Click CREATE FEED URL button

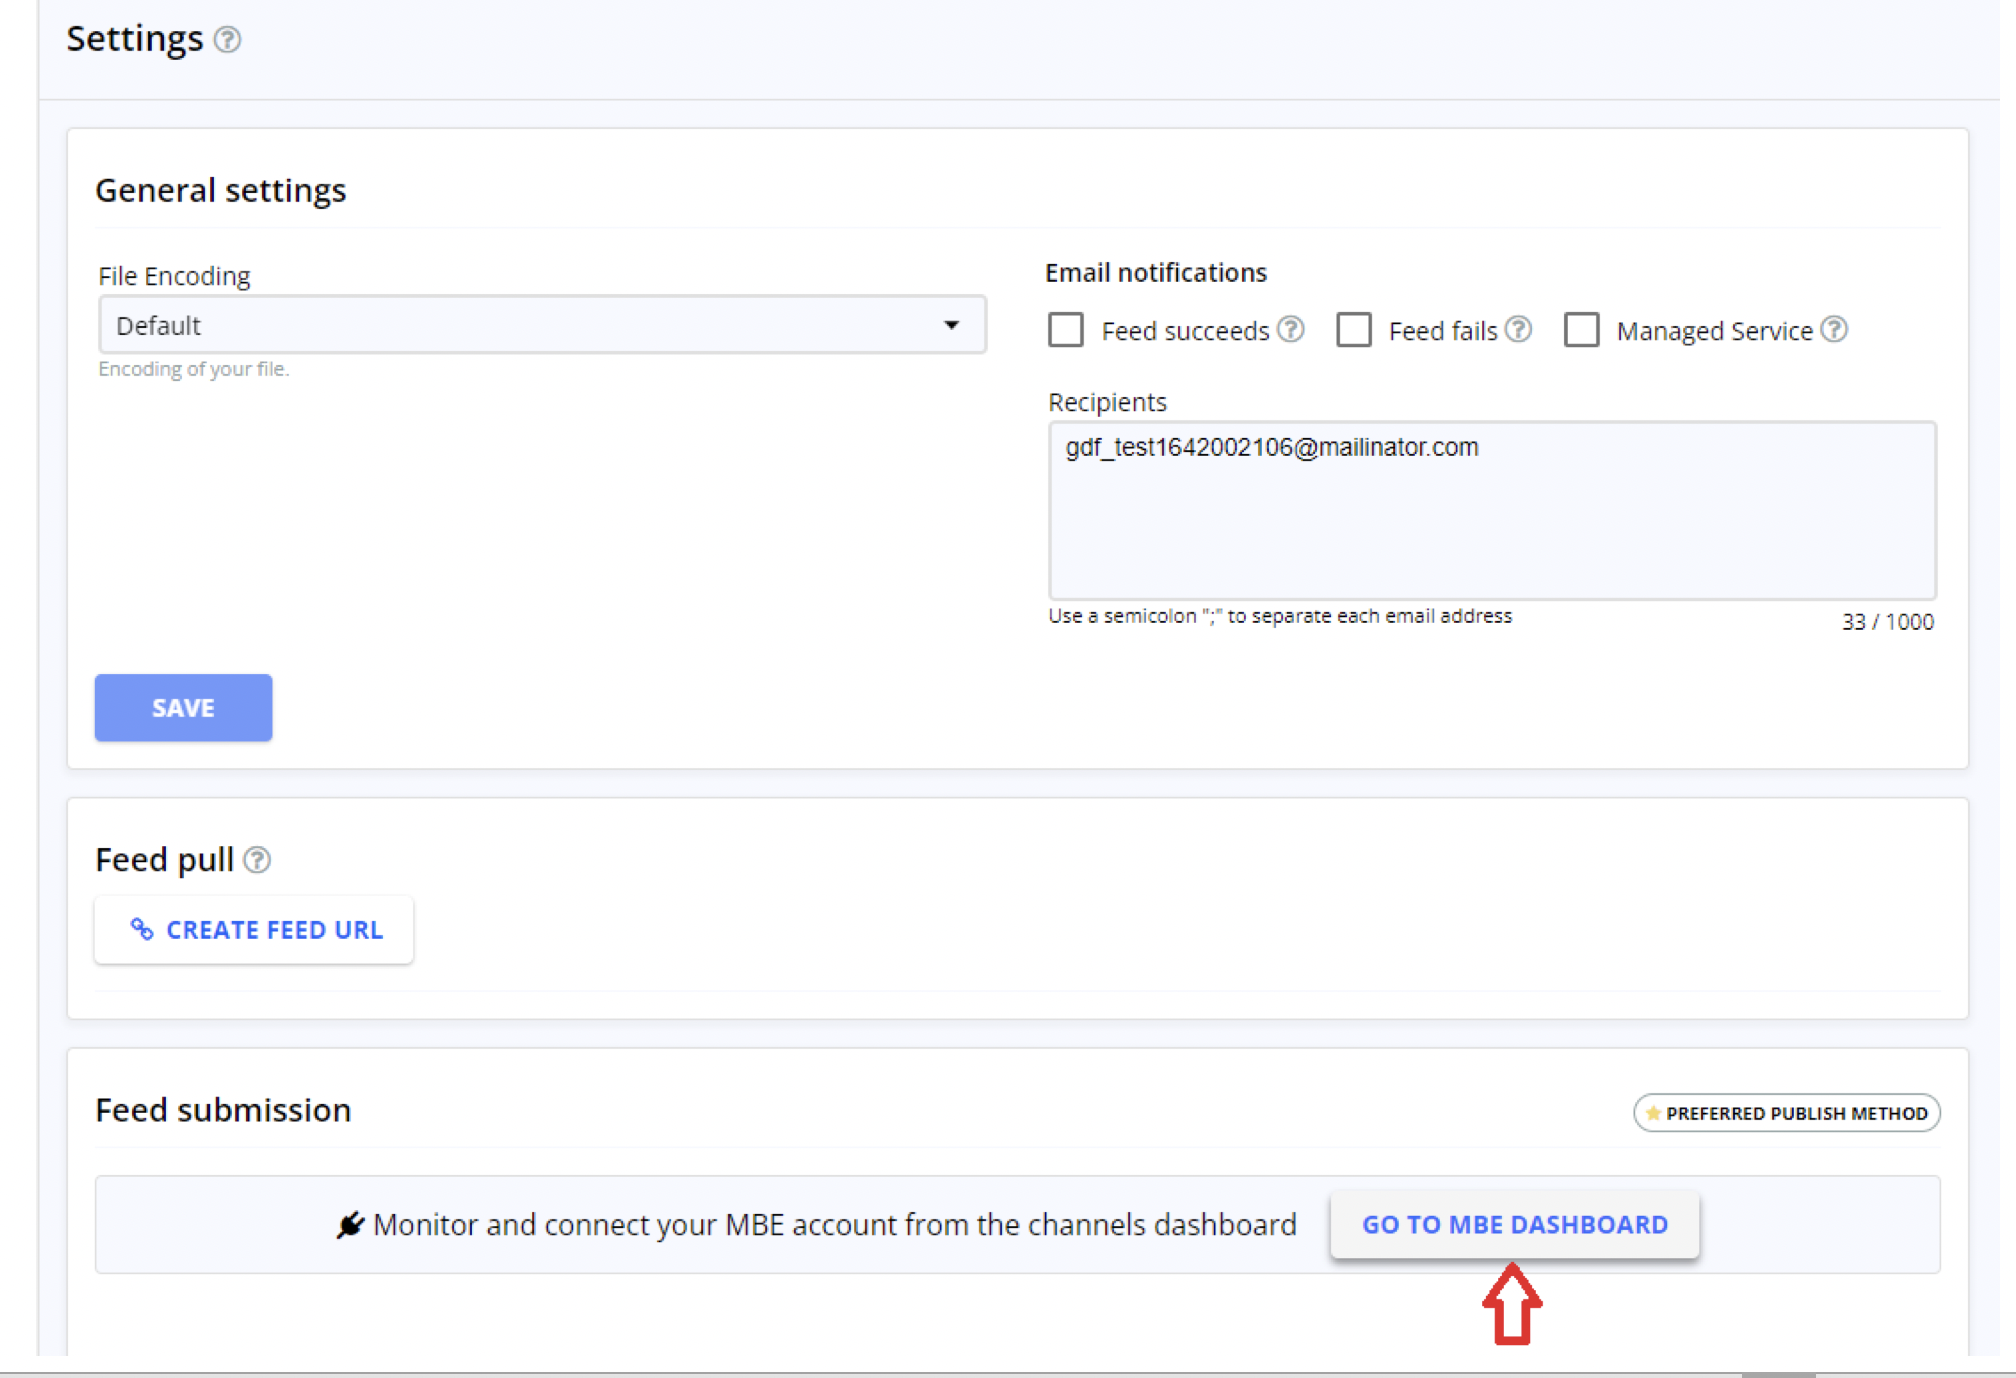[254, 930]
